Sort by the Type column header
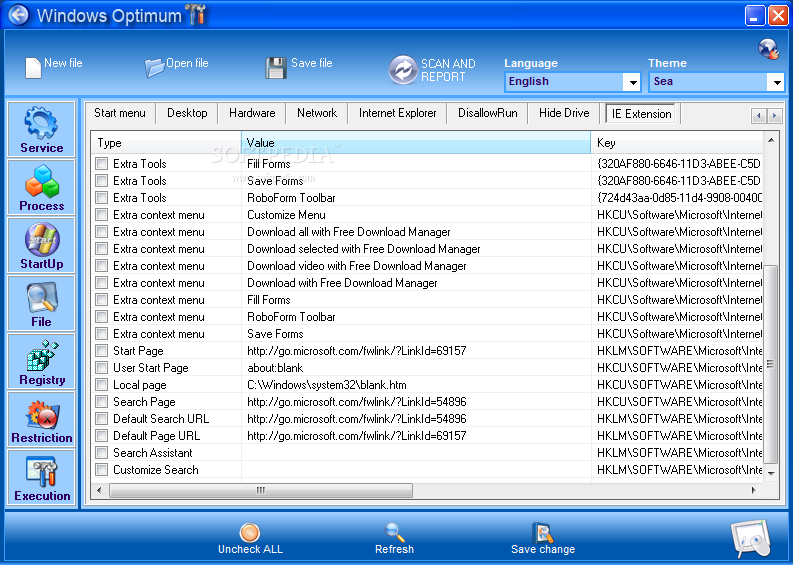Viewport: 793px width, 565px height. (x=166, y=143)
